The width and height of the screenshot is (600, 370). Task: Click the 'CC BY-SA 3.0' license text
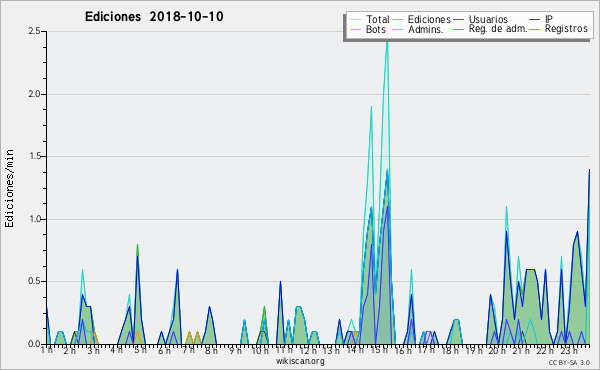(569, 362)
